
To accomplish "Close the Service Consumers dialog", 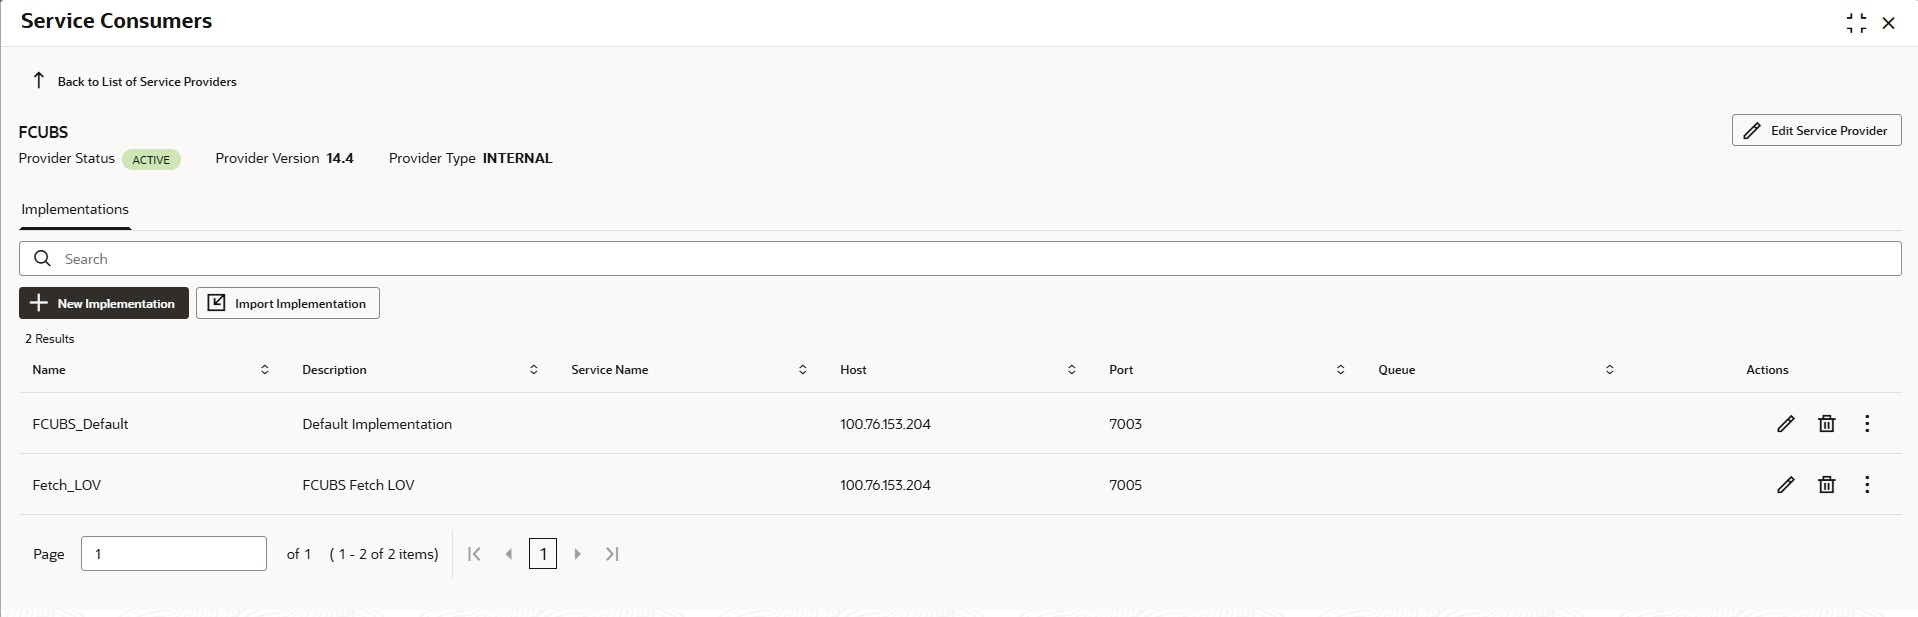I will (1888, 23).
